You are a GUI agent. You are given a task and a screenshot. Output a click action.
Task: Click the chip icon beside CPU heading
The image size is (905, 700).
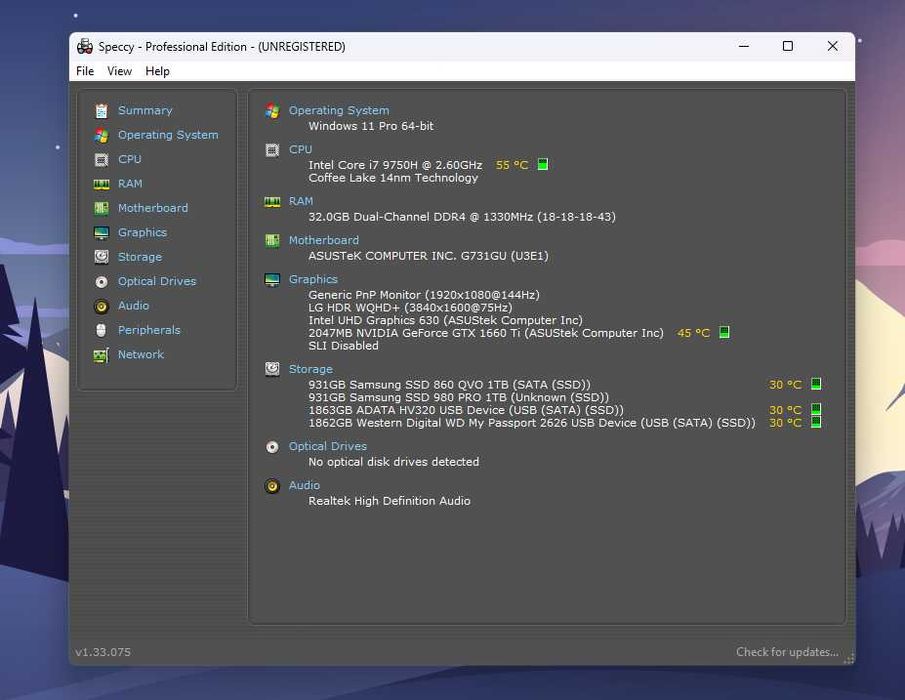click(x=272, y=150)
